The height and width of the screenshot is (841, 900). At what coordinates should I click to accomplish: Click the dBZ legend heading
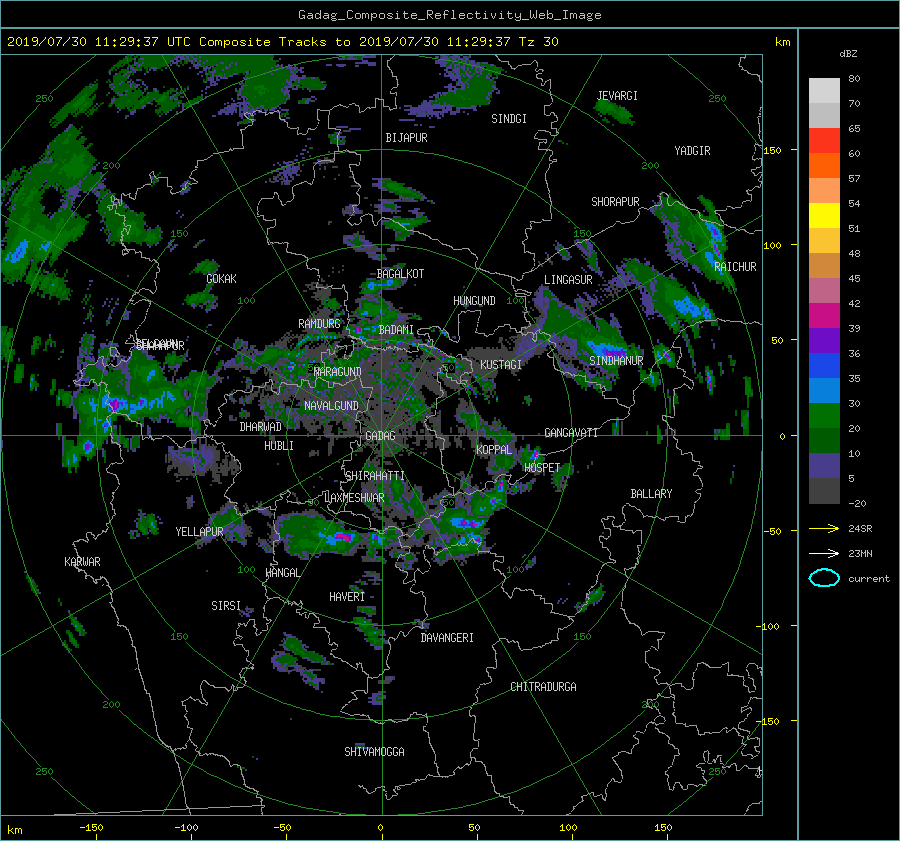[x=848, y=53]
